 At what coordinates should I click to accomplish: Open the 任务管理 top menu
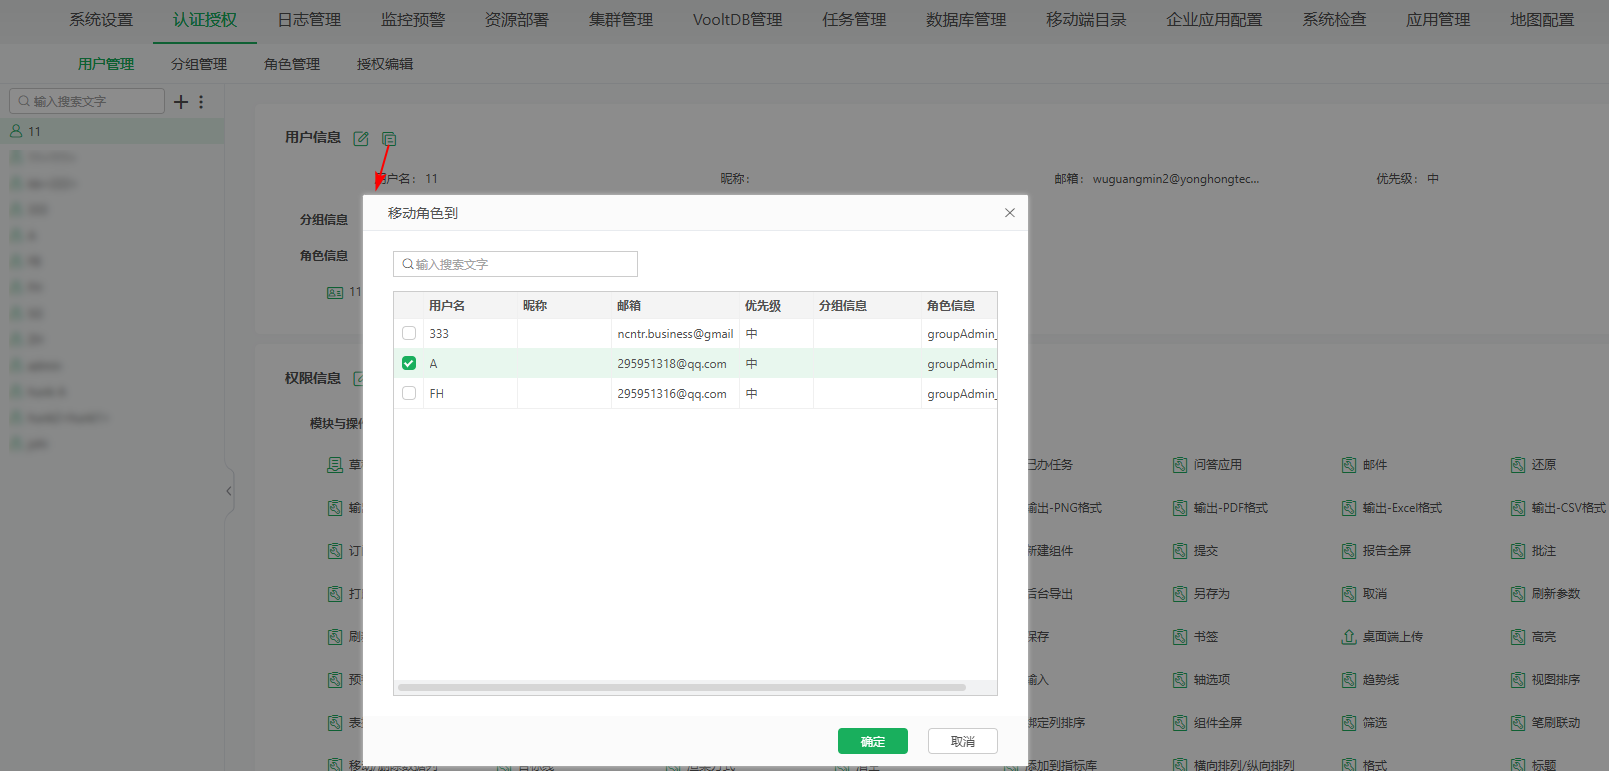(x=854, y=20)
